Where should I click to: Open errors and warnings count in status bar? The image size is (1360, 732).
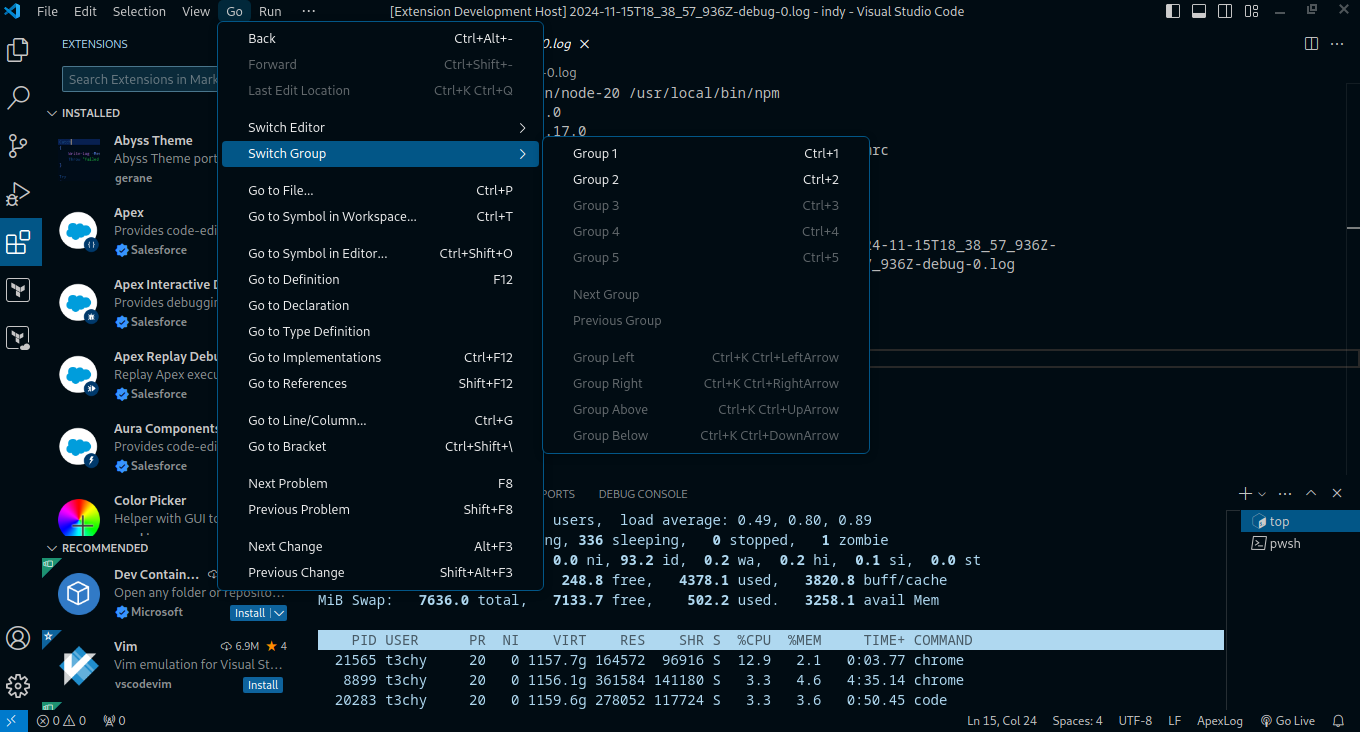pos(62,720)
